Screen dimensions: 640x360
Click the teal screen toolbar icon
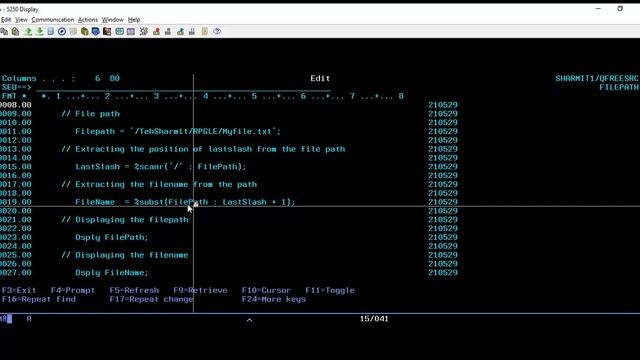(119, 31)
